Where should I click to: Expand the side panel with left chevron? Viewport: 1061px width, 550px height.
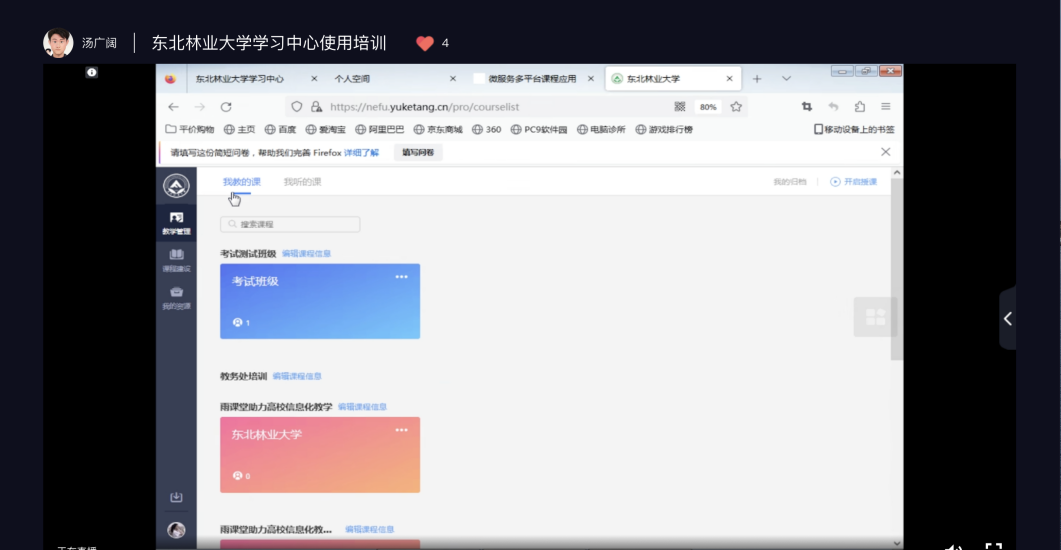point(1007,319)
